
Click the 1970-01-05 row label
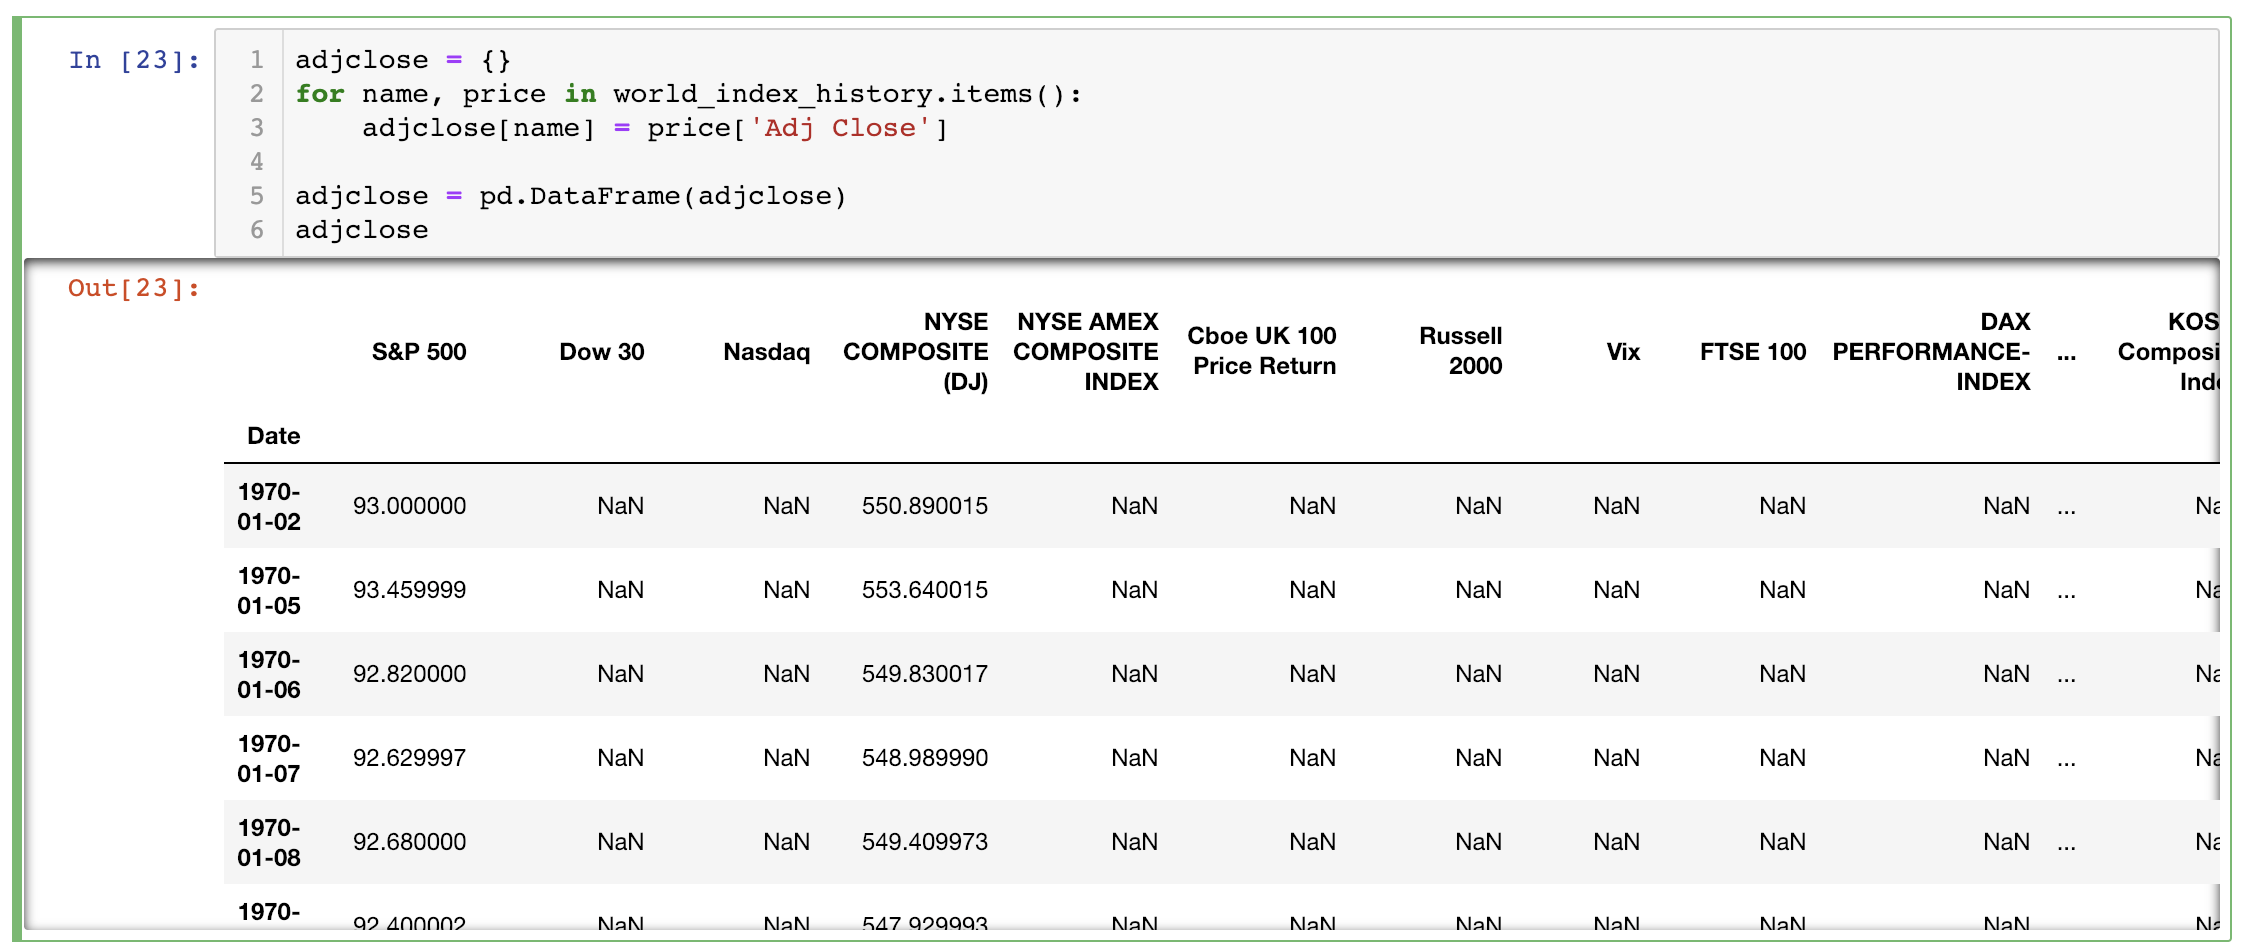coord(269,591)
